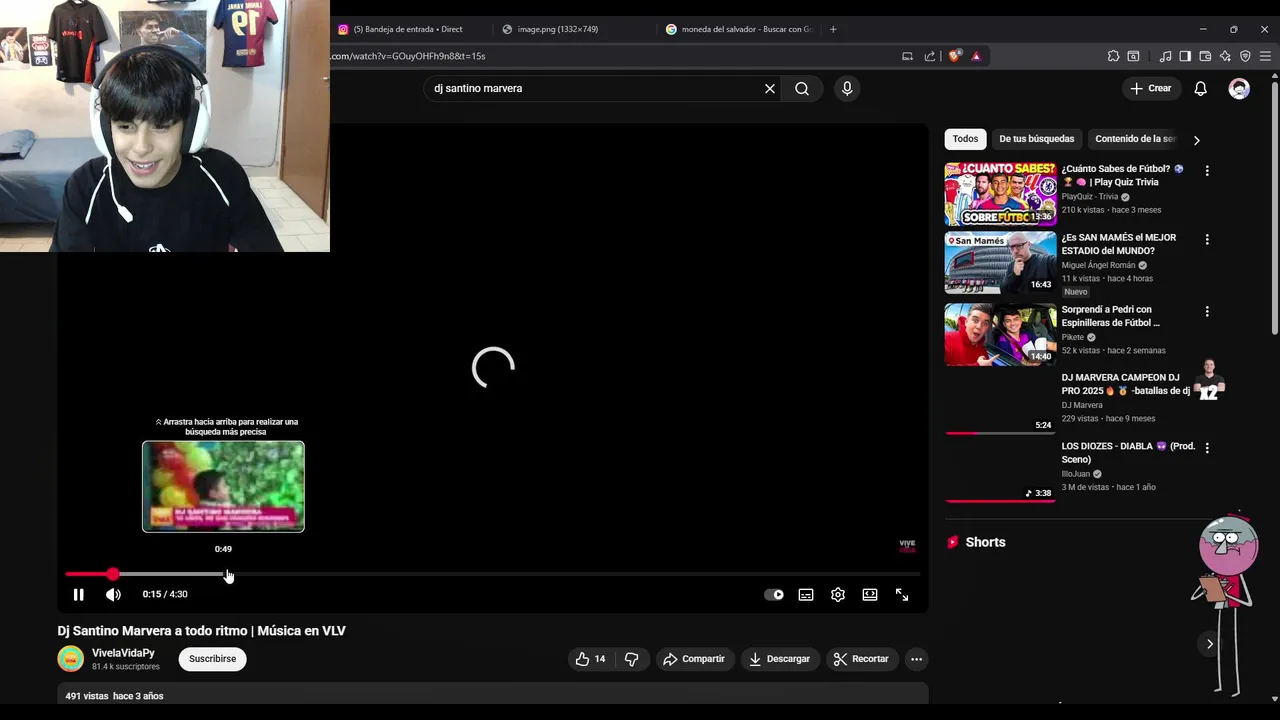Open the browser hamburger main menu
The height and width of the screenshot is (720, 1280).
[x=1265, y=56]
